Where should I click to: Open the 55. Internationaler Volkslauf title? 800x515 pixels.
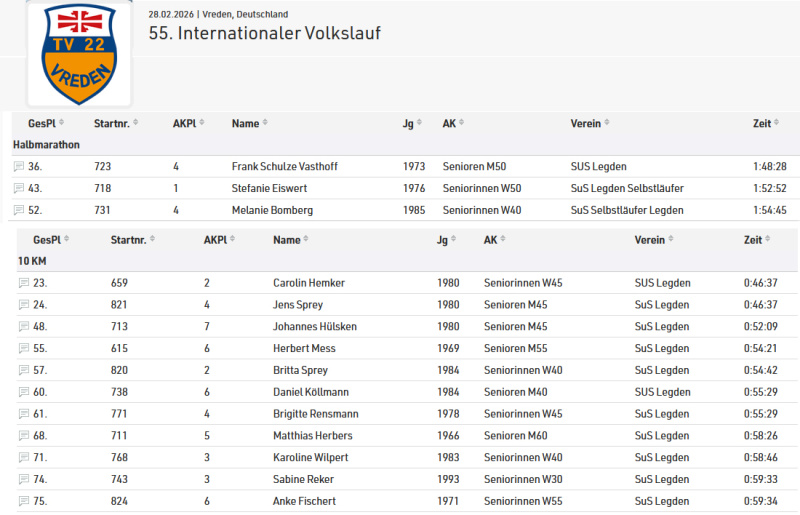point(264,34)
